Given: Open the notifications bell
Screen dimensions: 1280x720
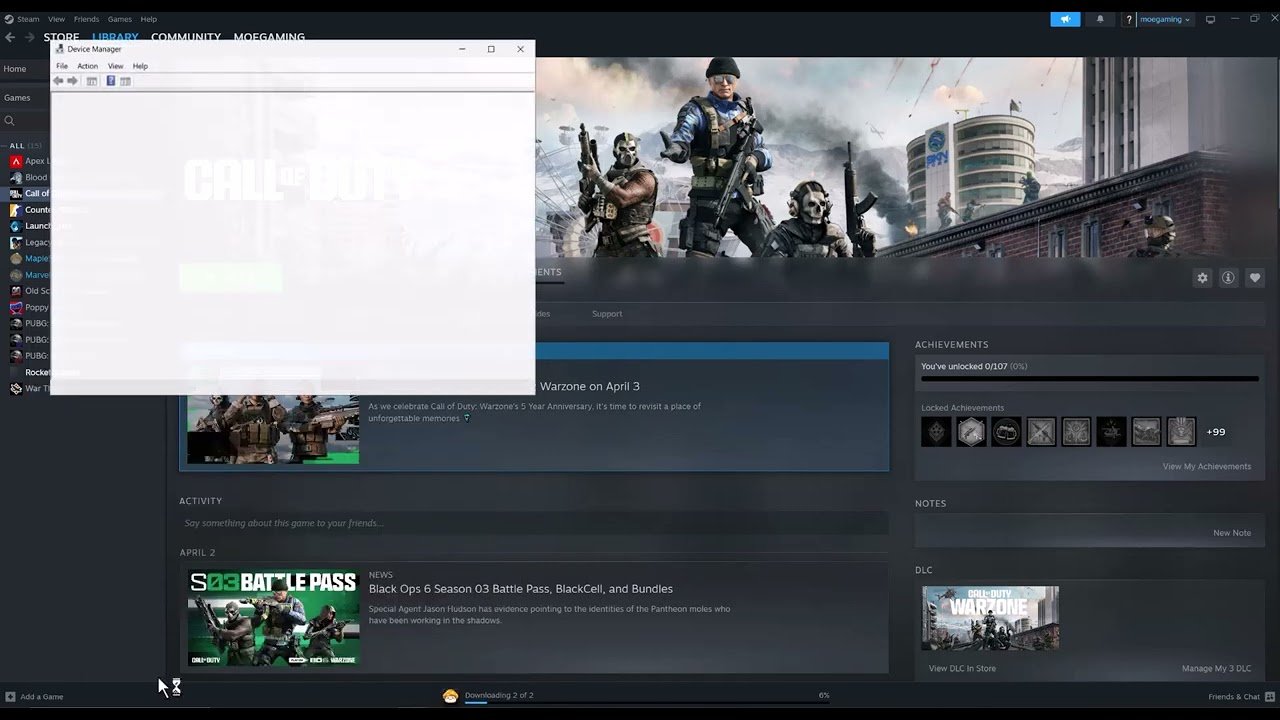Looking at the screenshot, I should pos(1101,19).
